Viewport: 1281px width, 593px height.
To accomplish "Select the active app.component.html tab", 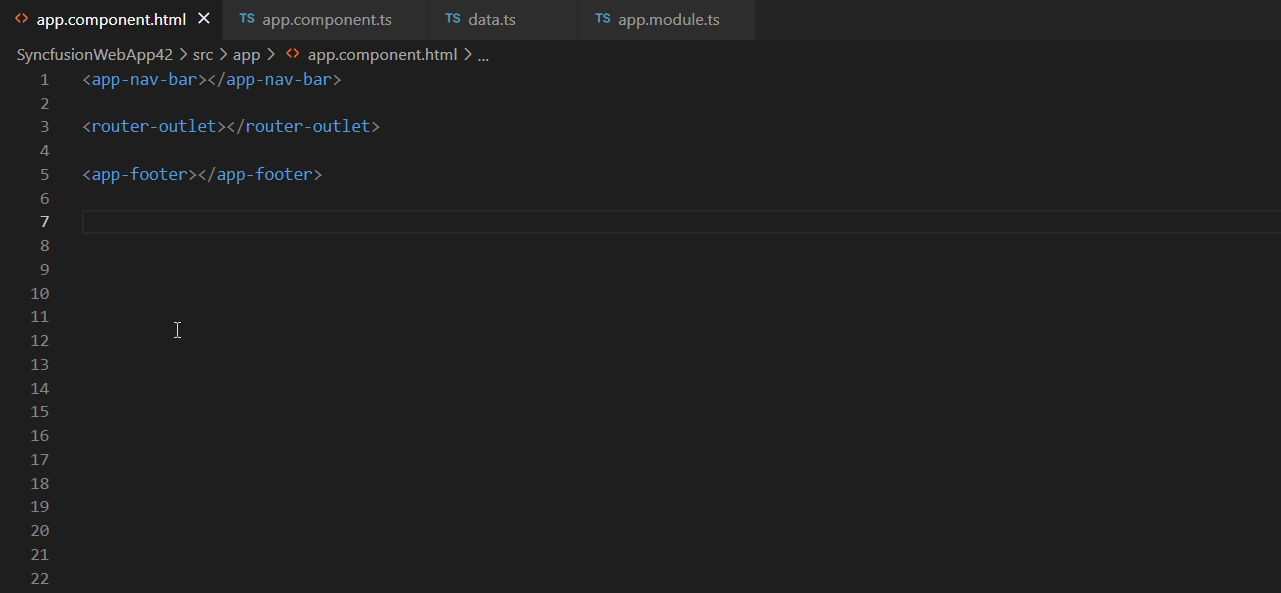I will pos(110,18).
